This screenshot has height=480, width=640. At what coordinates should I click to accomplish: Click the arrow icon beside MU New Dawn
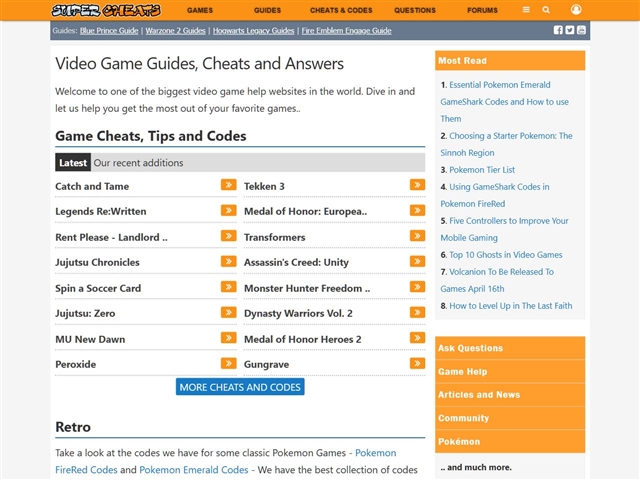pos(229,338)
